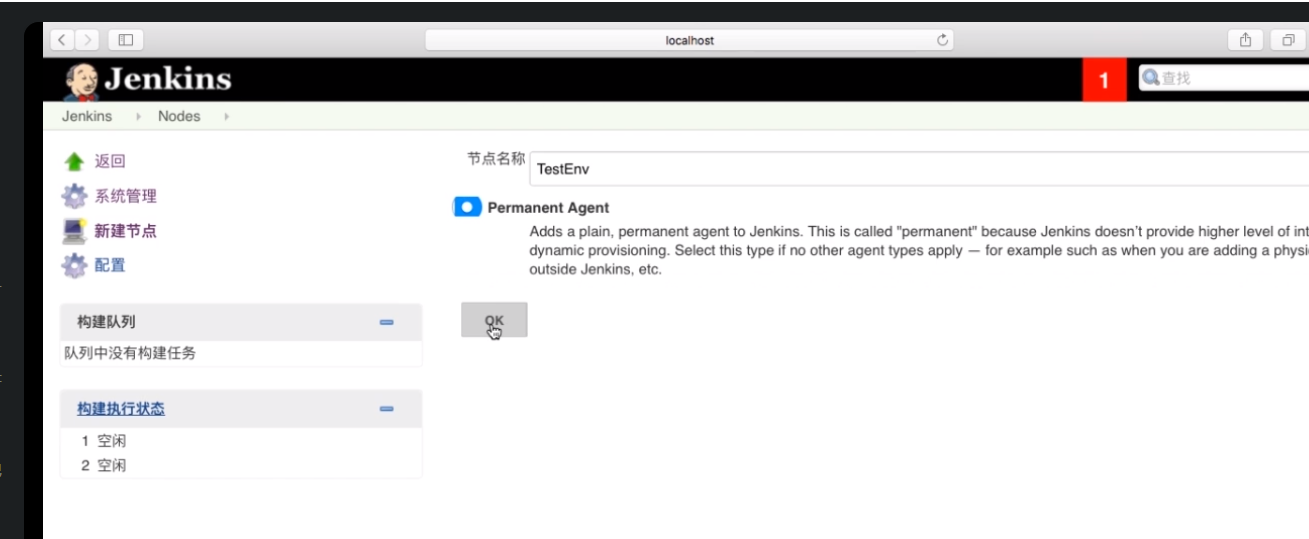Screen dimensions: 1309x539
Task: Open the 系统管理 sidebar link
Action: point(126,196)
